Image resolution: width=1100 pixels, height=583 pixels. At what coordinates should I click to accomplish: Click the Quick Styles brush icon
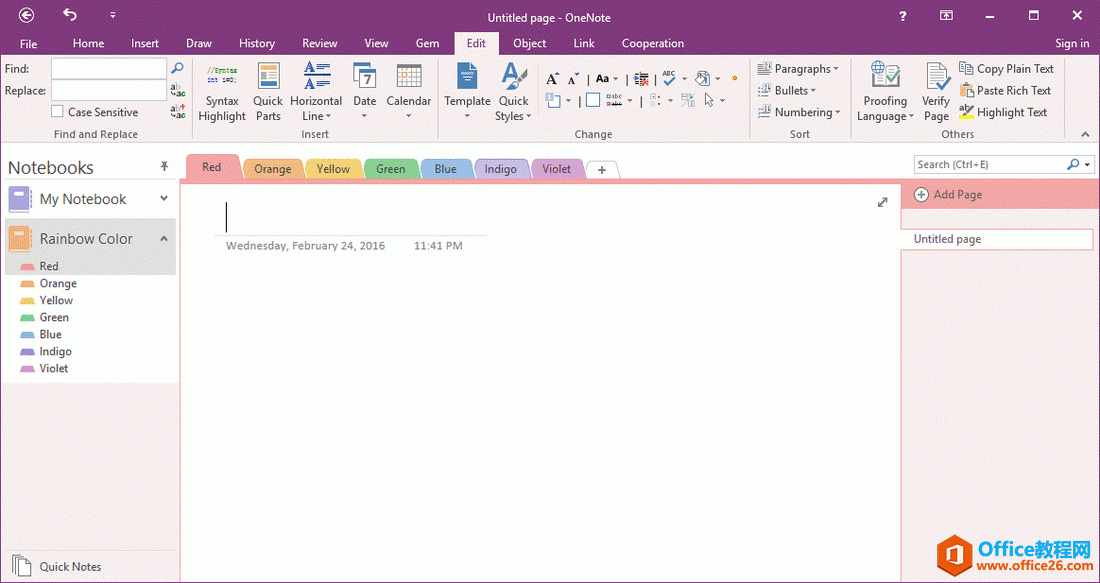click(514, 77)
